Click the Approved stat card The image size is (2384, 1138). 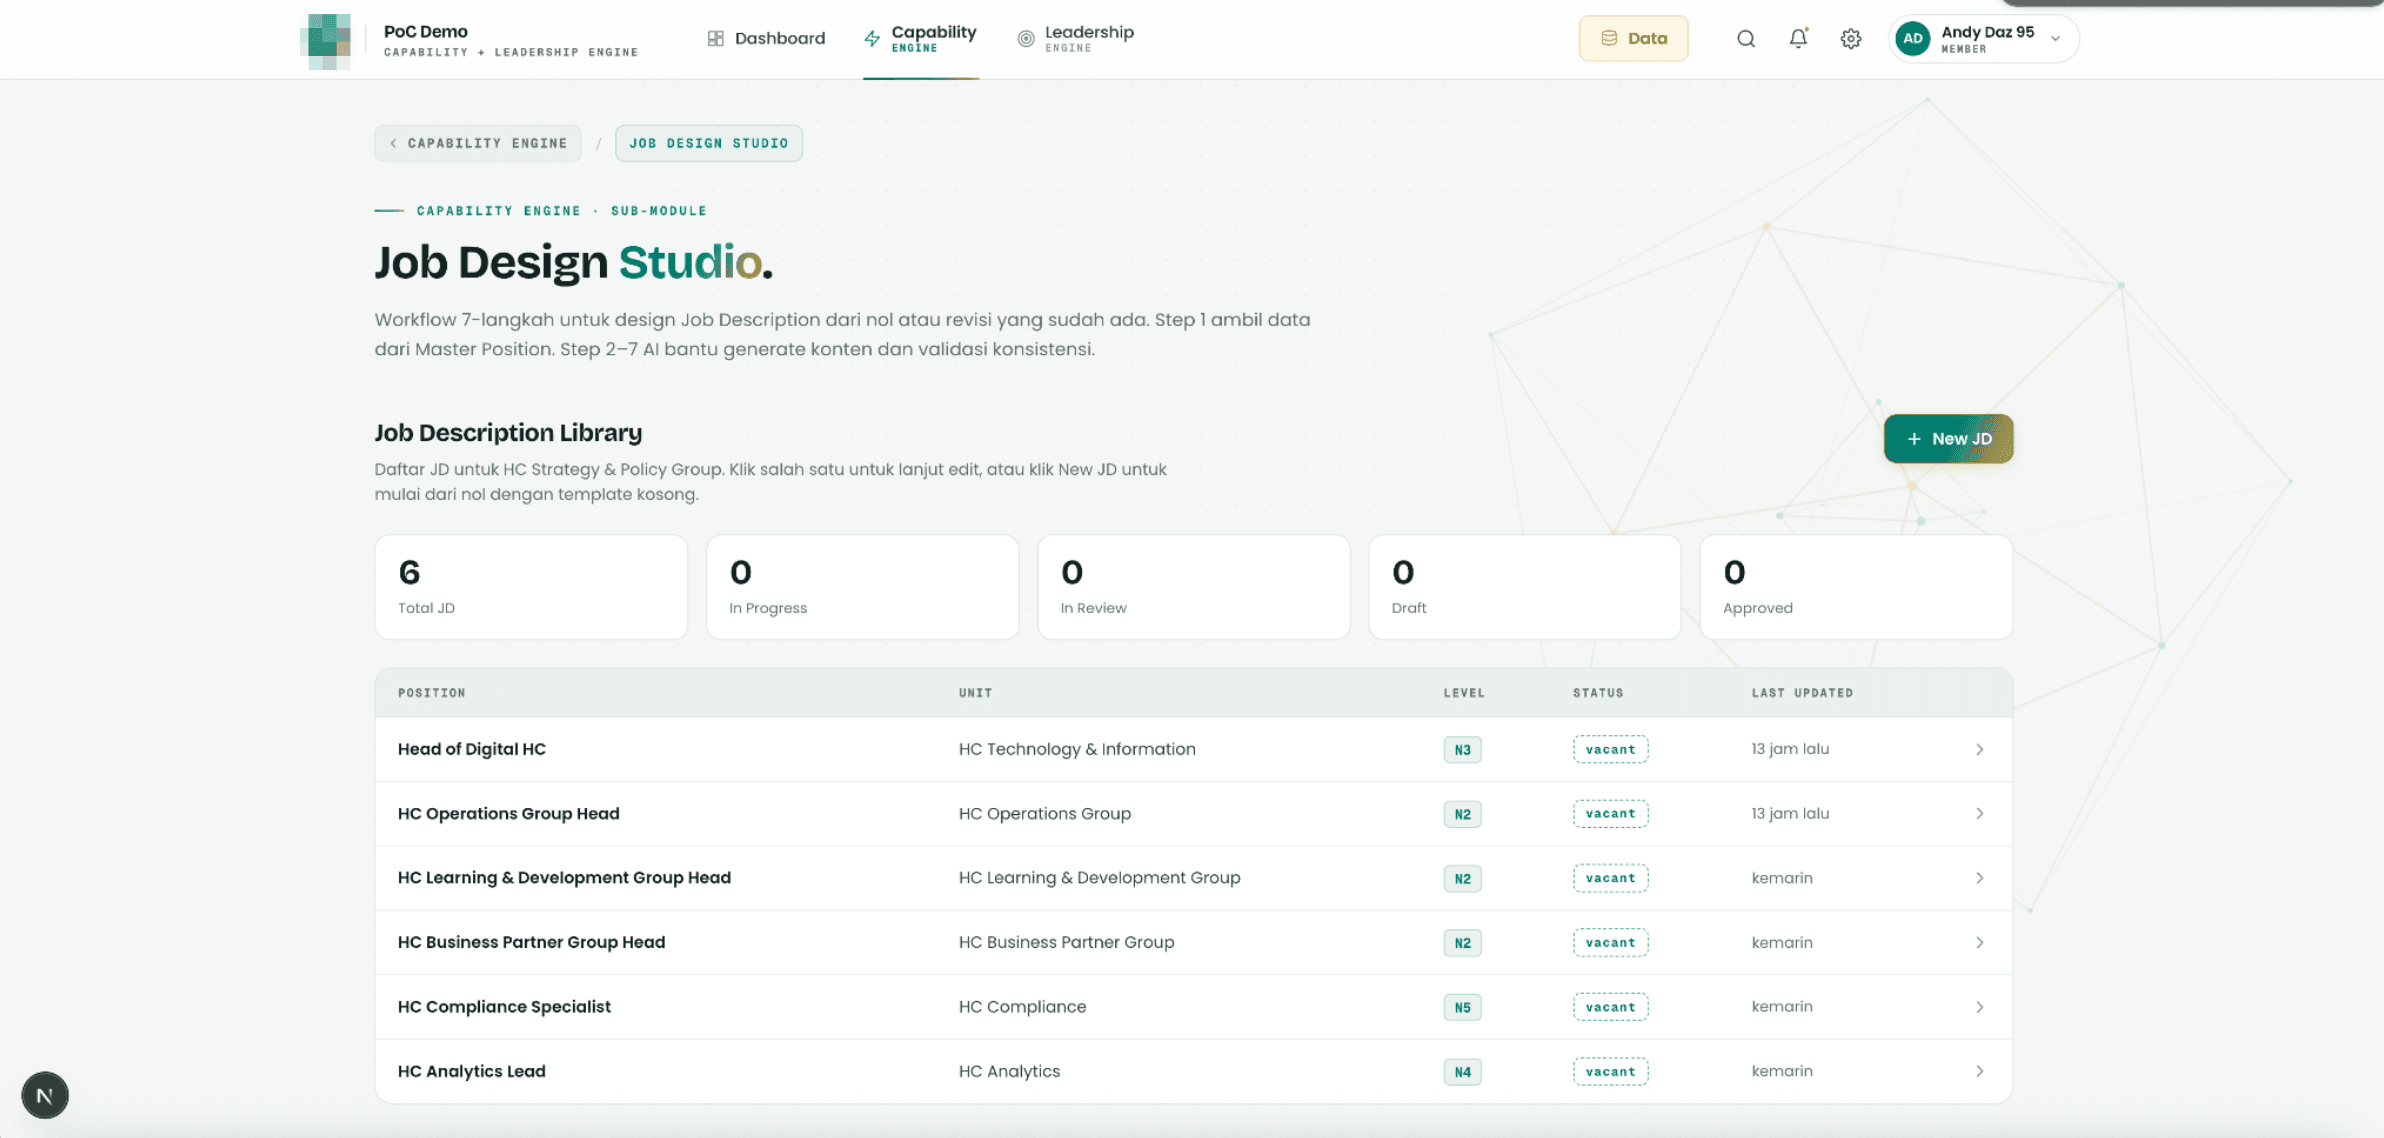[x=1856, y=587]
